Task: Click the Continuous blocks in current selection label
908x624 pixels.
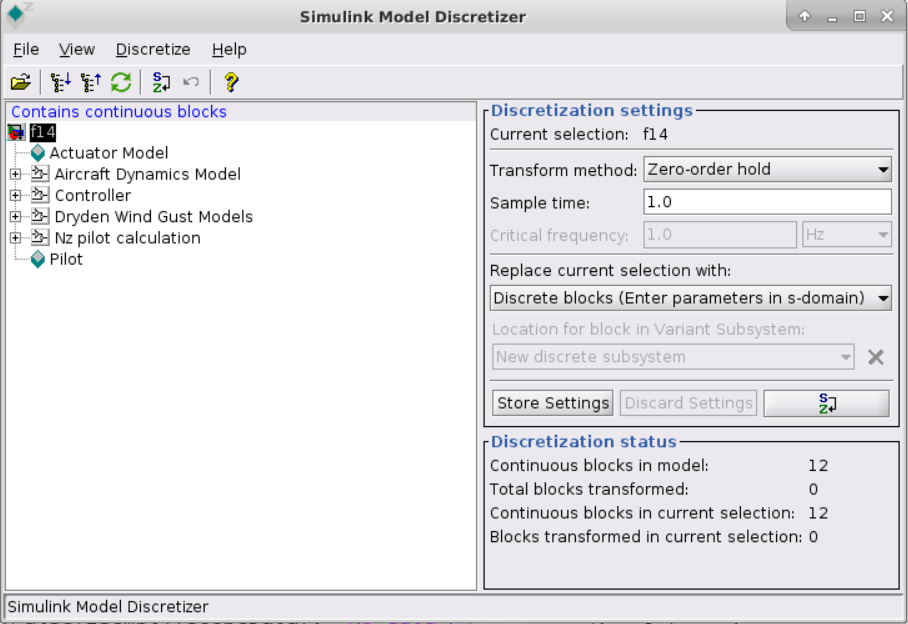Action: coord(642,513)
